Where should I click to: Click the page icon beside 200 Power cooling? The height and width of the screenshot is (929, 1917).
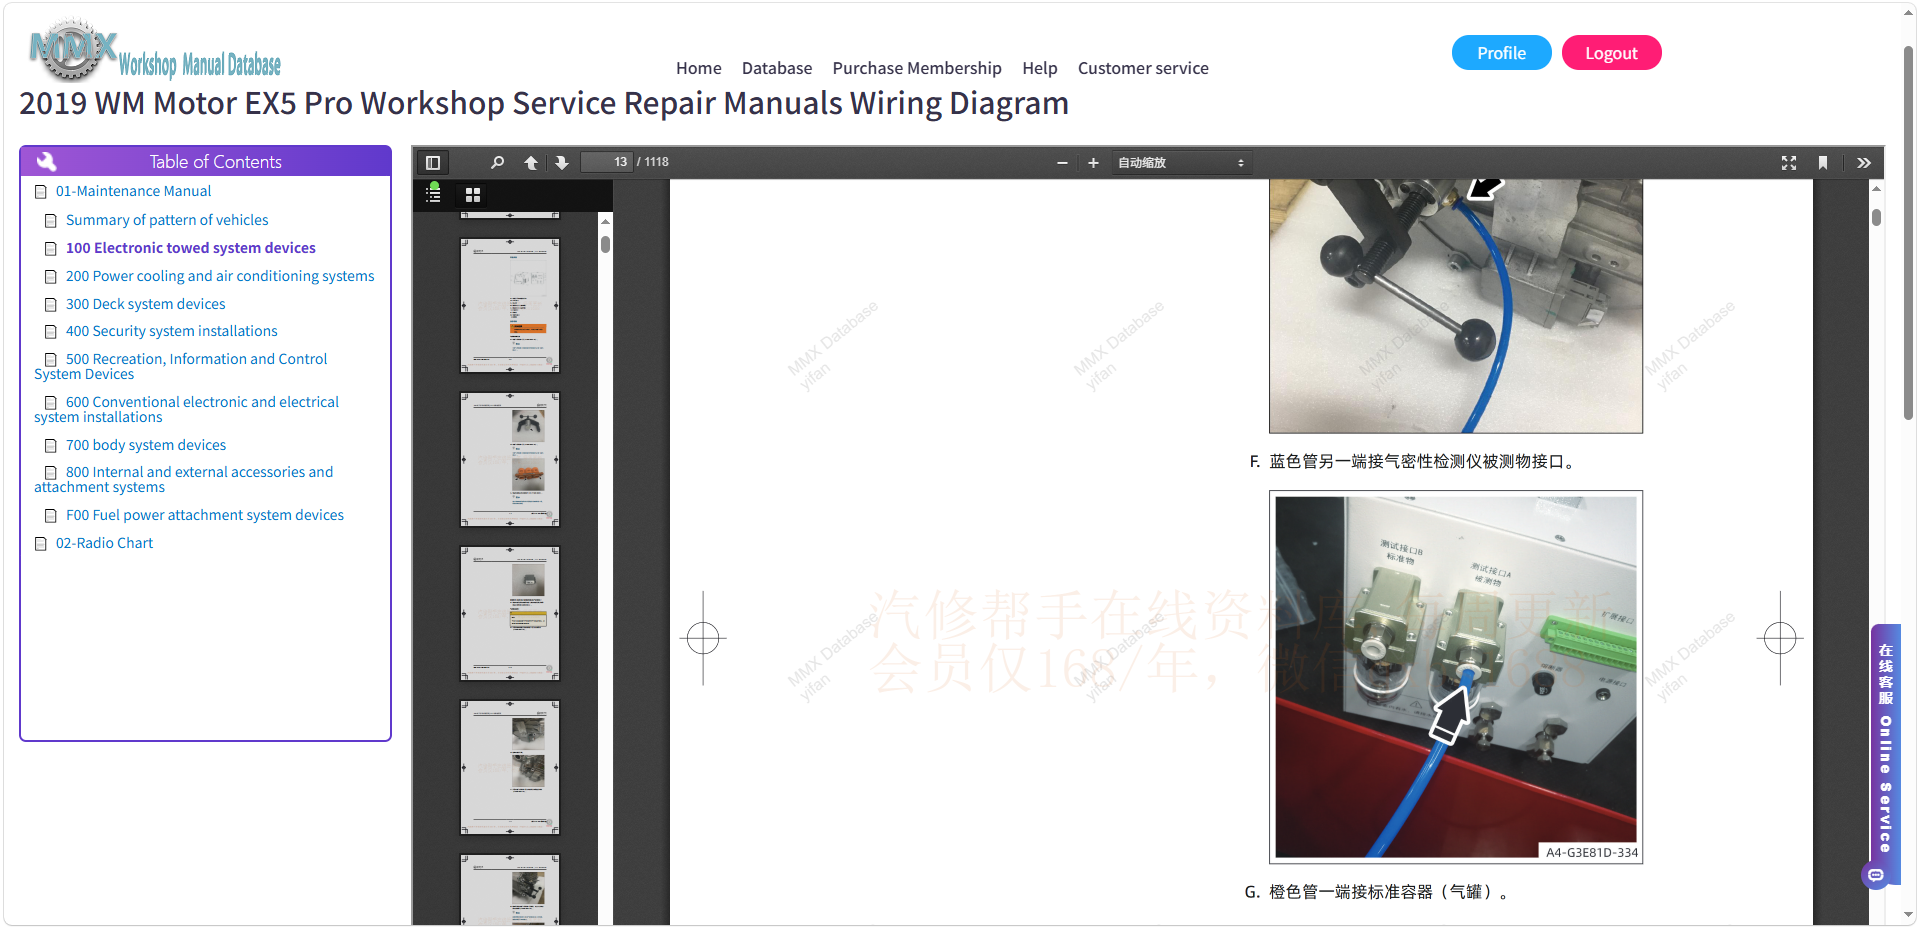[51, 277]
